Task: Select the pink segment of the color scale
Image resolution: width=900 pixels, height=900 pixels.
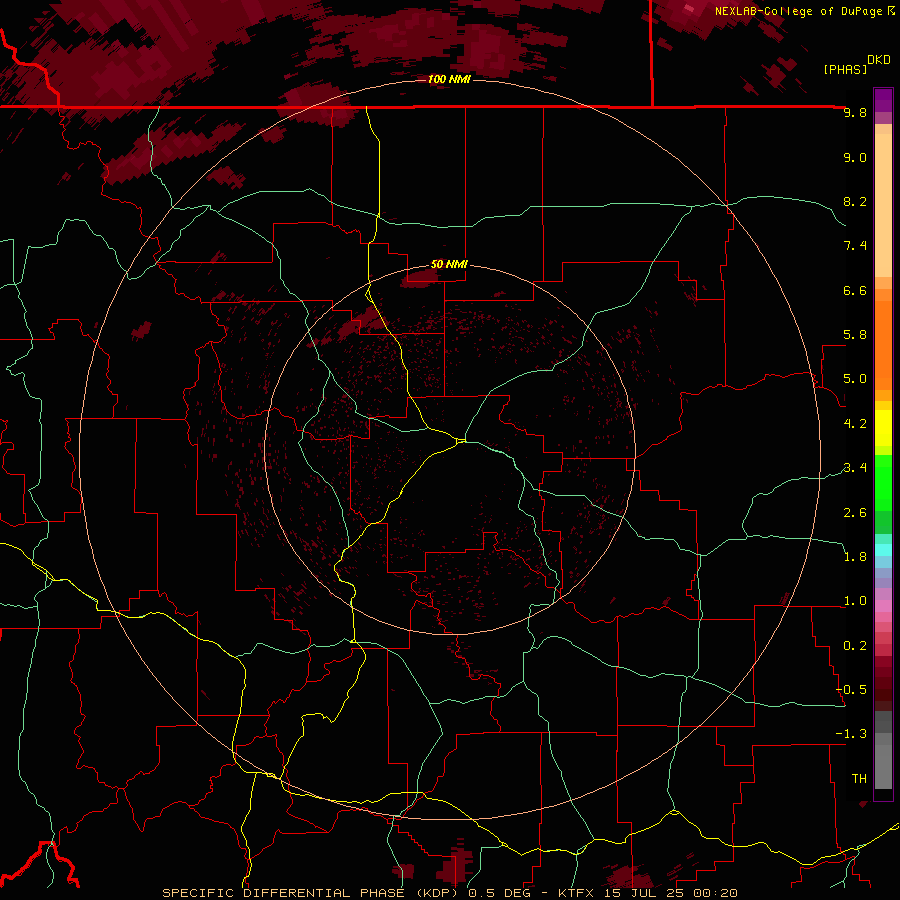Action: tap(883, 606)
